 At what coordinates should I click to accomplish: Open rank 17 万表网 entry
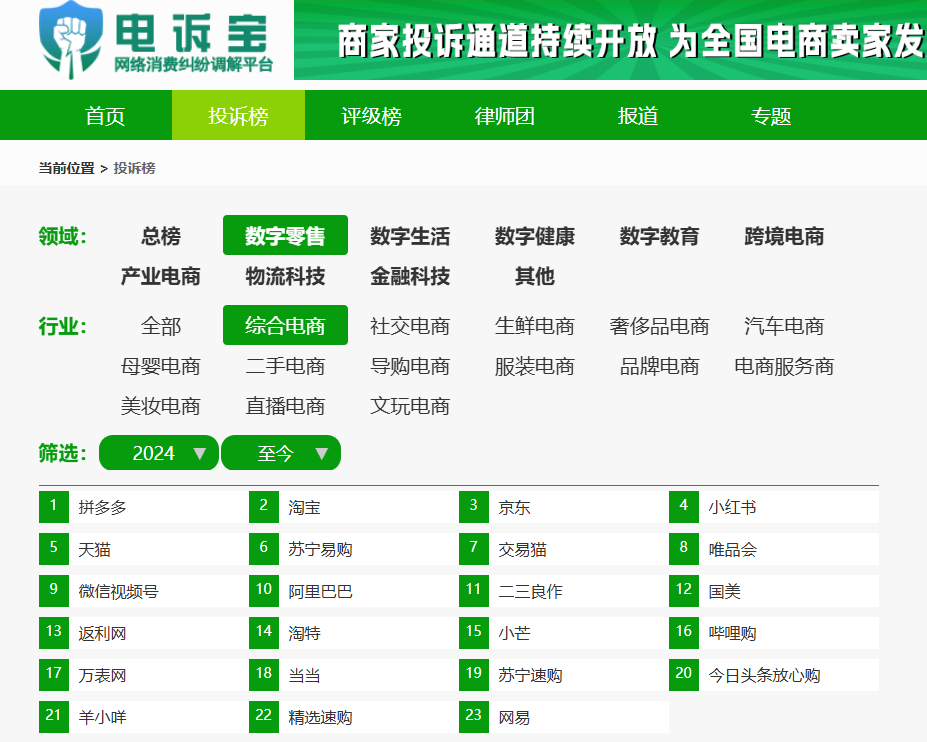tap(144, 675)
